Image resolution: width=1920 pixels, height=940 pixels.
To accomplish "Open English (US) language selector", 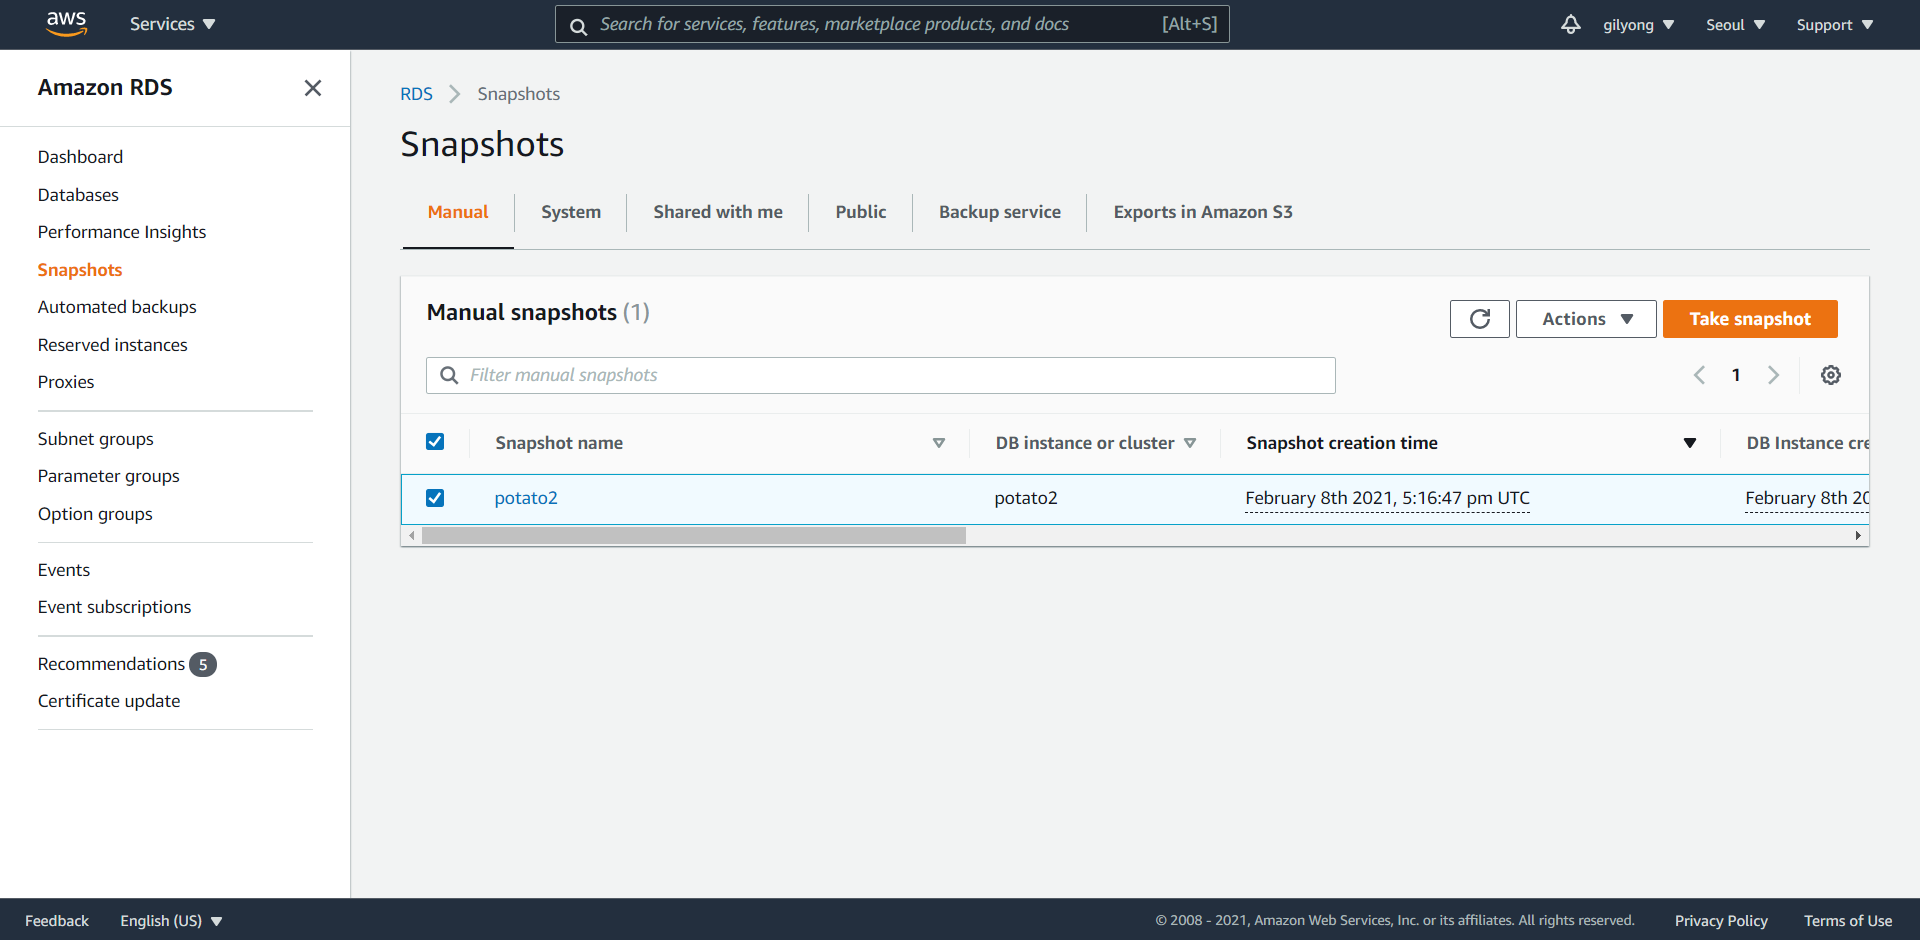I will (x=171, y=921).
